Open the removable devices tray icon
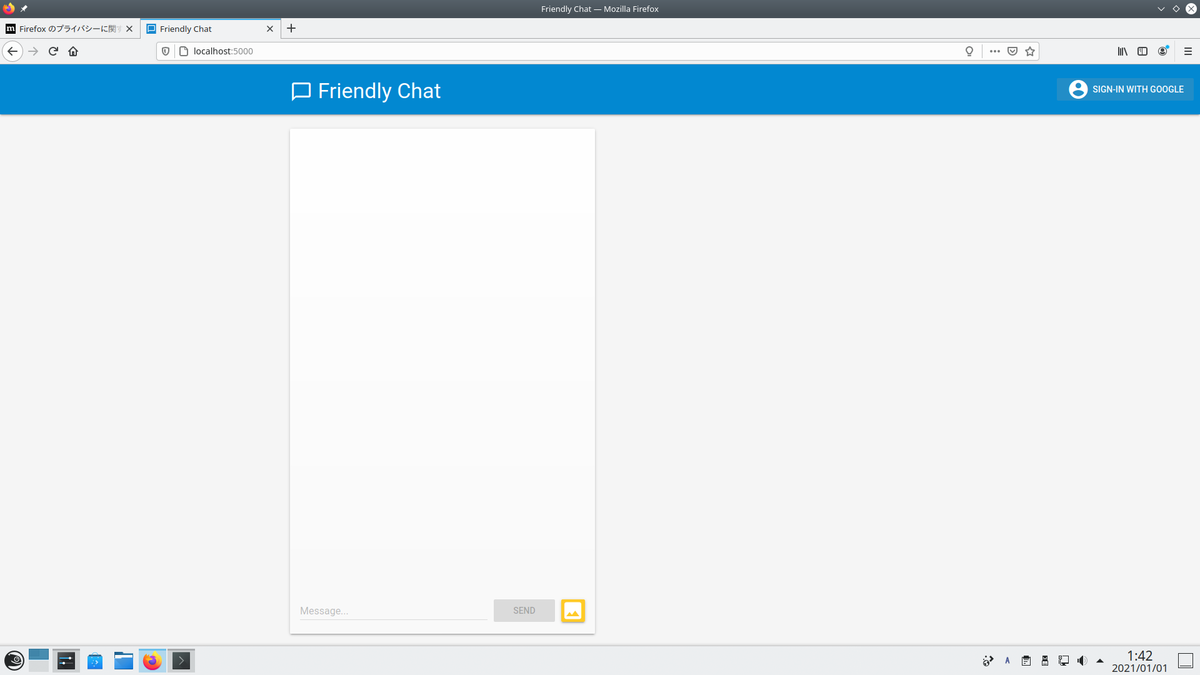 1045,660
